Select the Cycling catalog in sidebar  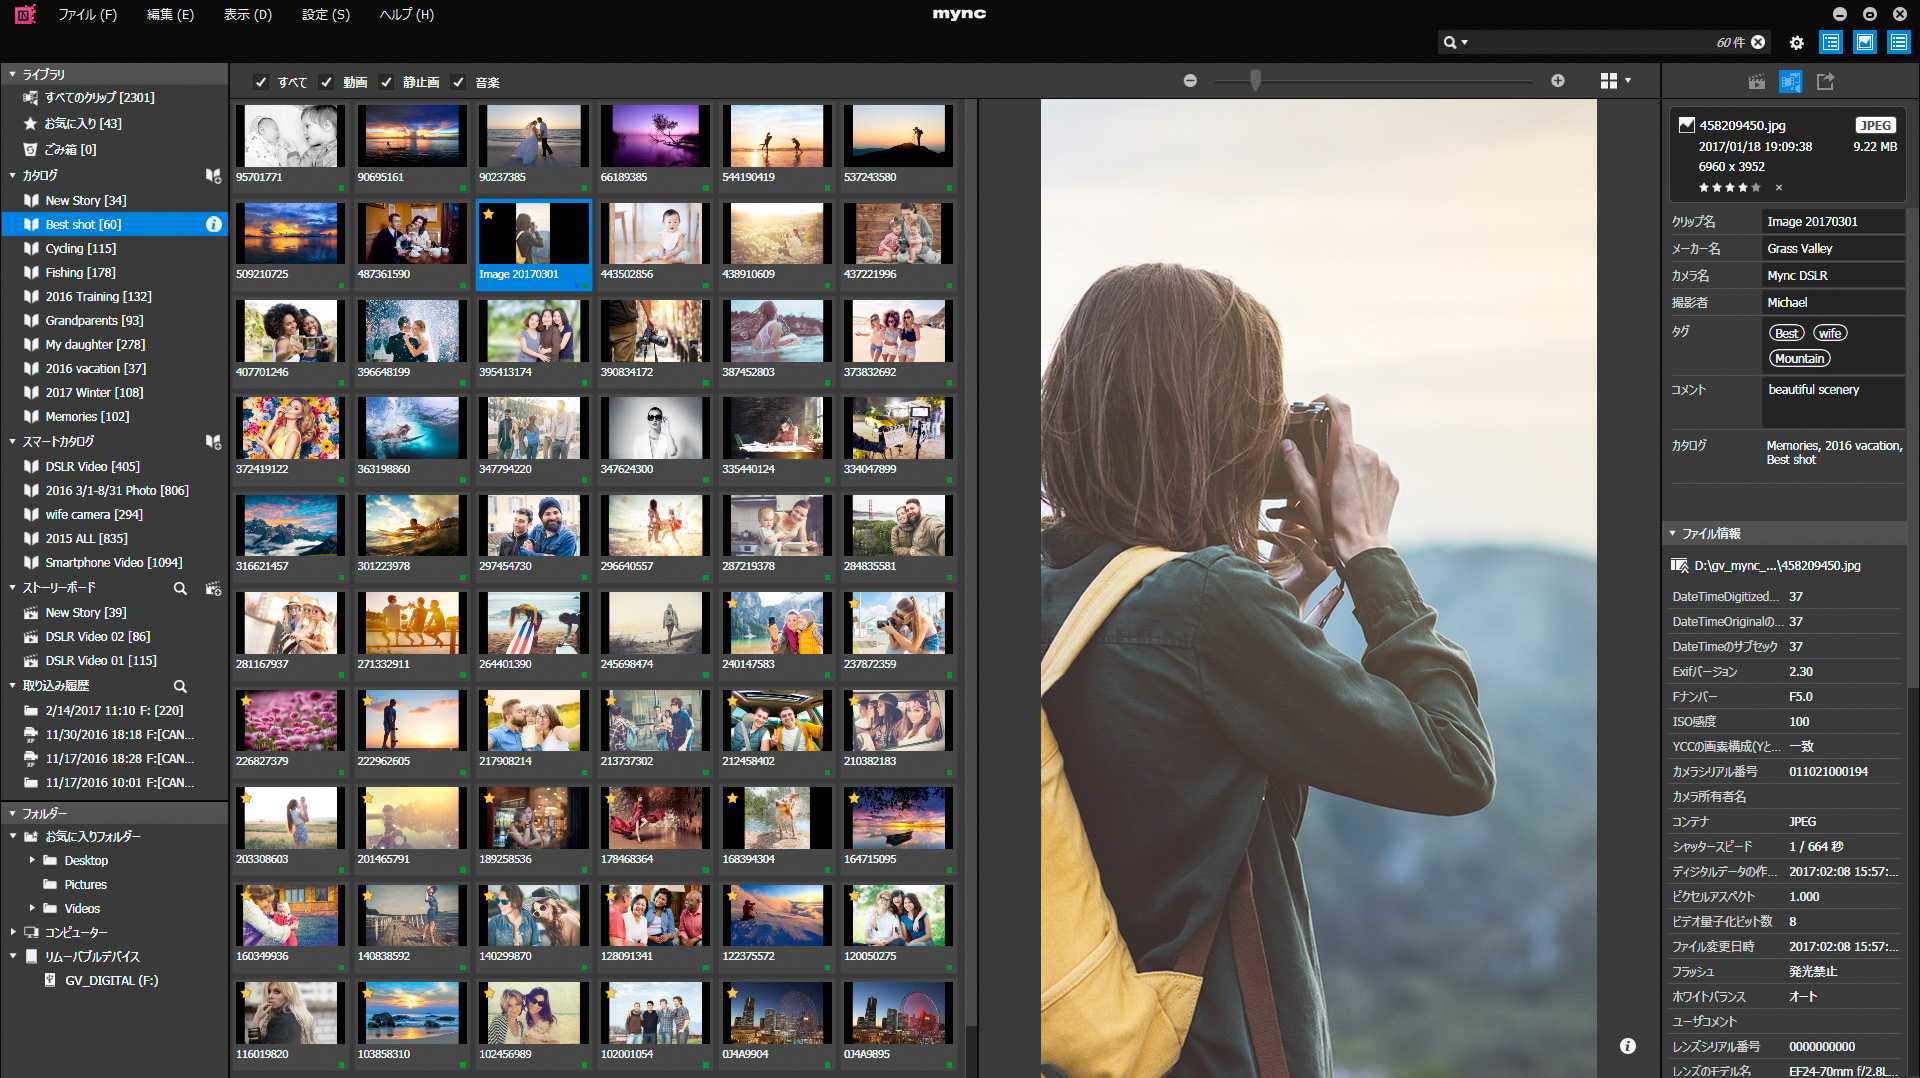[x=80, y=249]
